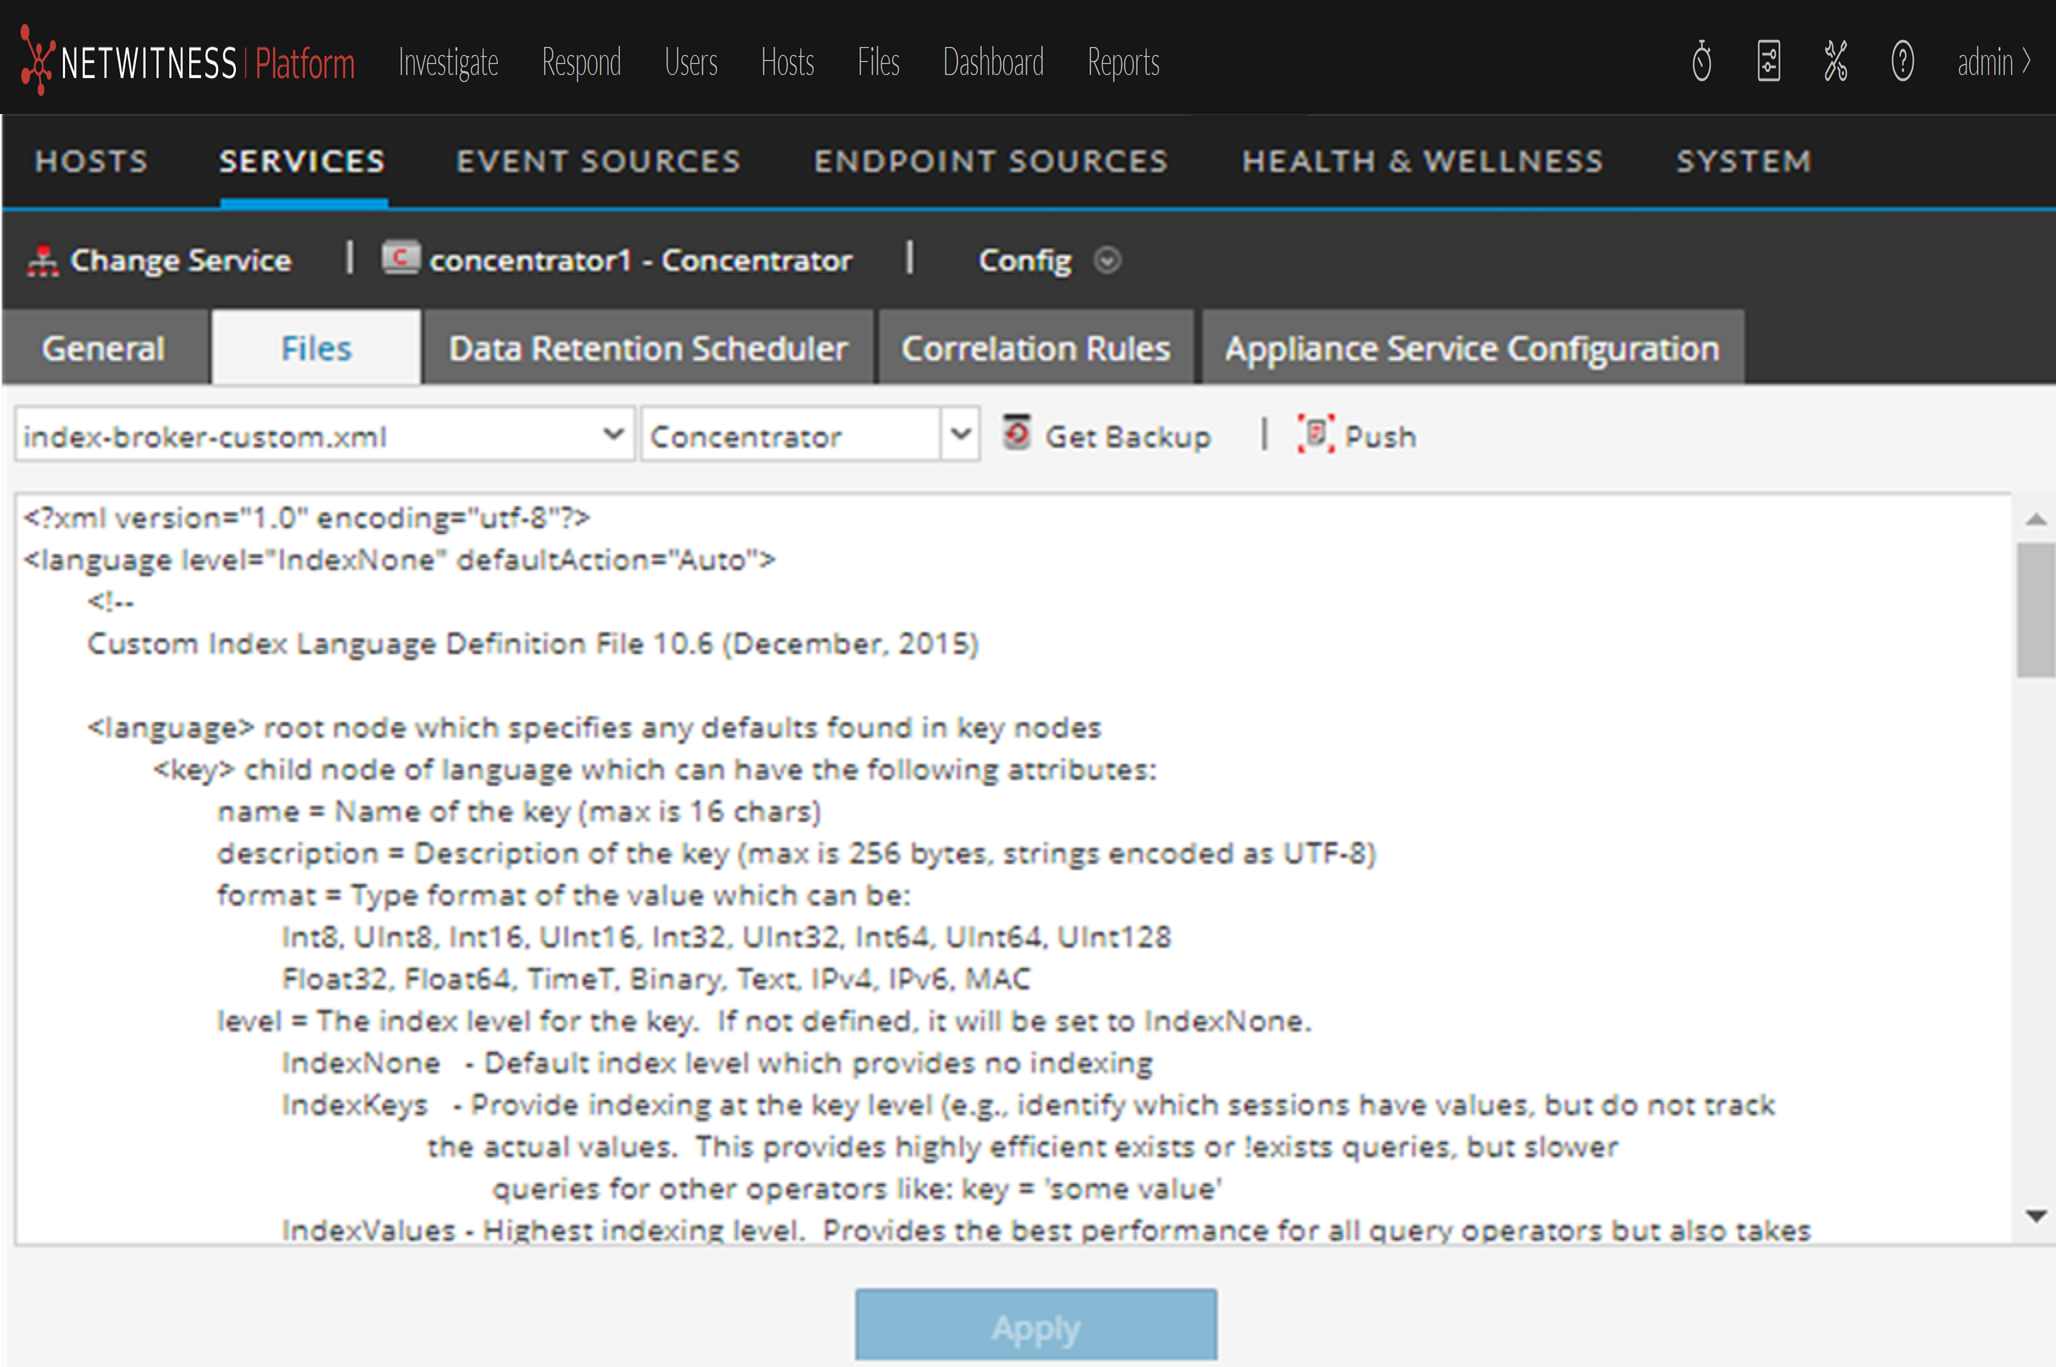Click the red Concentrator service icon

[x=401, y=259]
